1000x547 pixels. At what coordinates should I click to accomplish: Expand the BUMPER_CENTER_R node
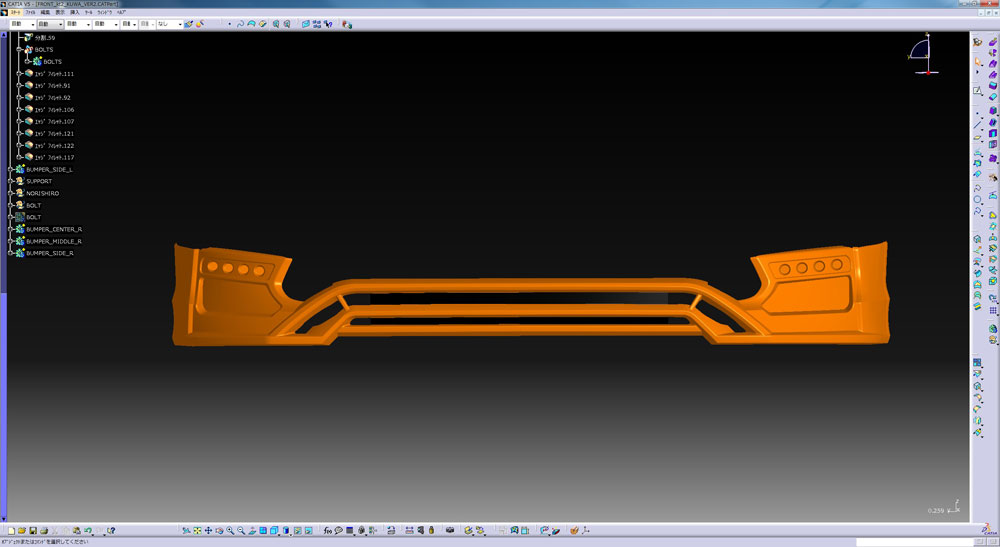[11, 229]
